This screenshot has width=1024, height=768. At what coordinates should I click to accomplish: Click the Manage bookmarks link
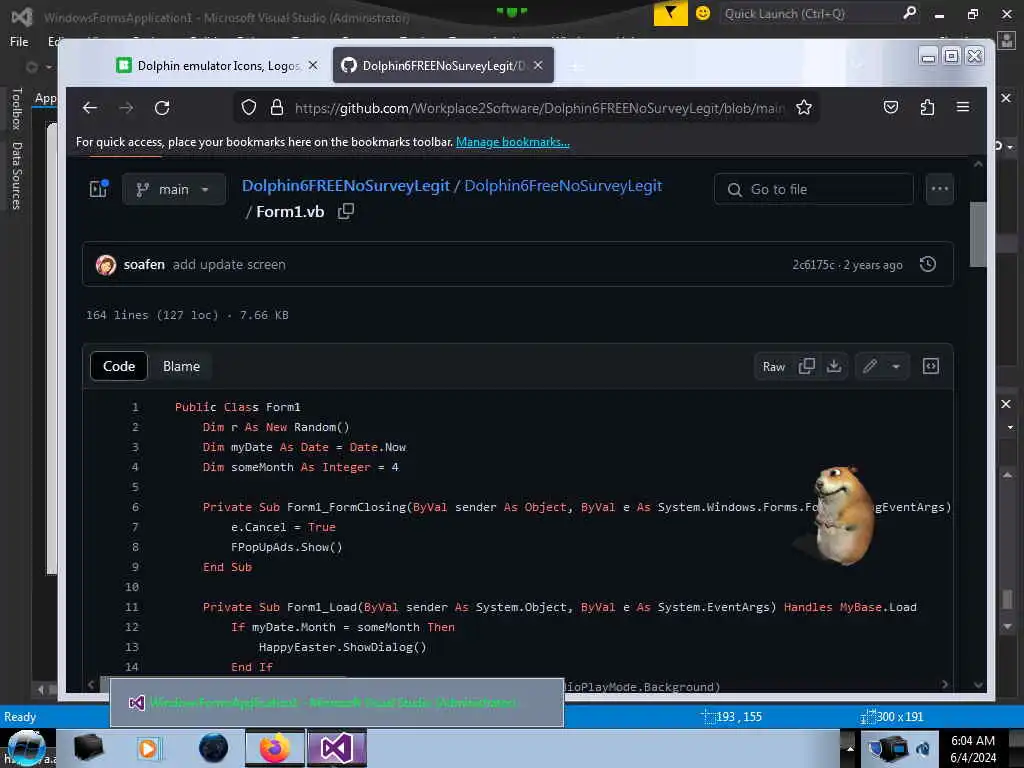tap(513, 142)
